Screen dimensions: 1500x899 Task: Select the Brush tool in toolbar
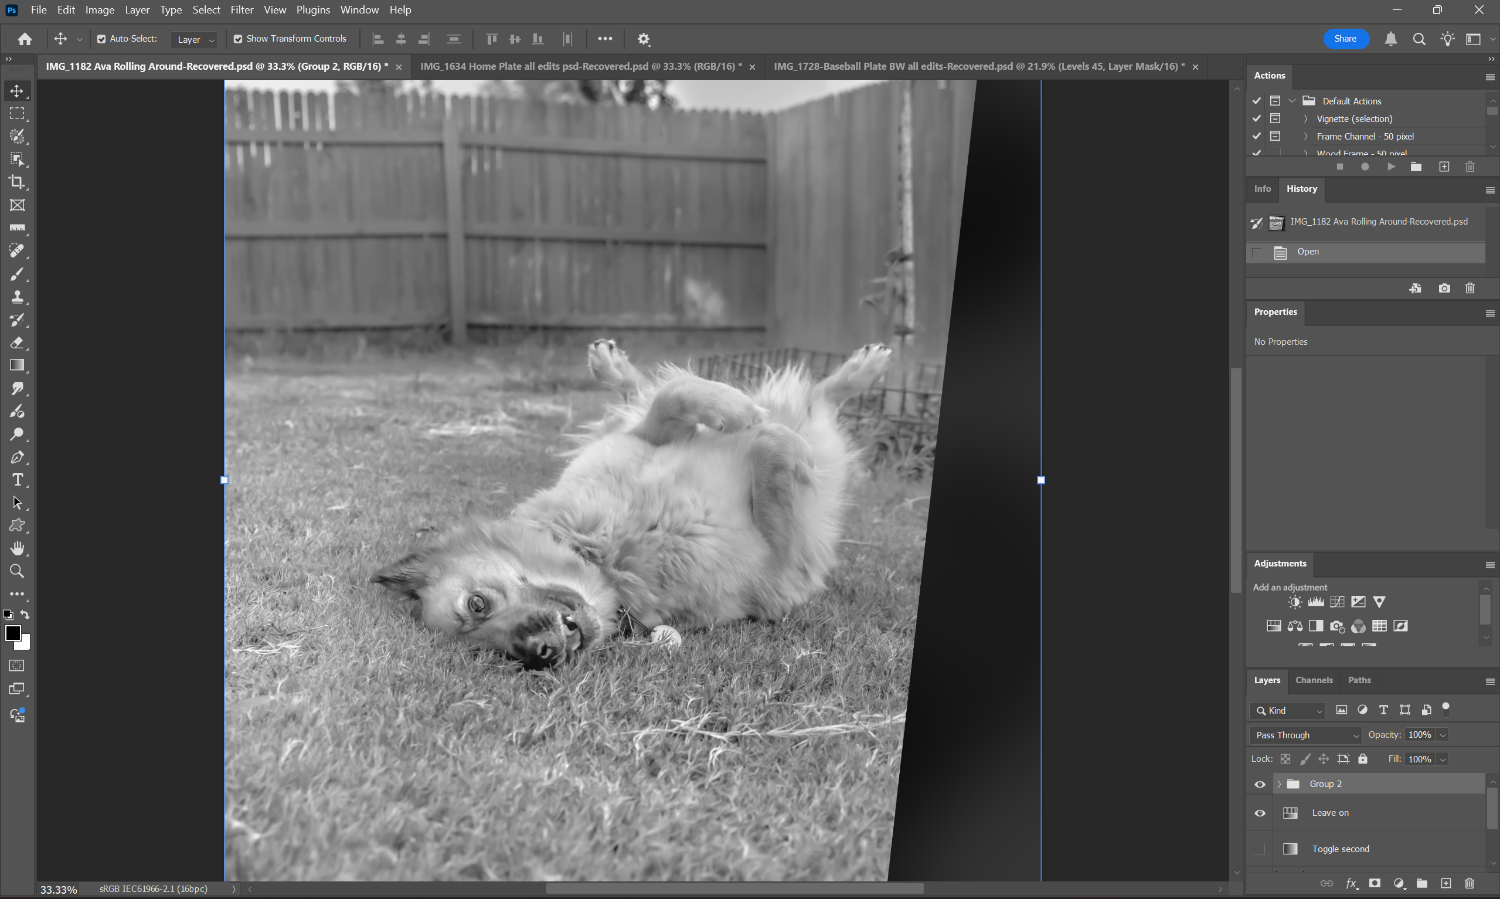coord(17,274)
